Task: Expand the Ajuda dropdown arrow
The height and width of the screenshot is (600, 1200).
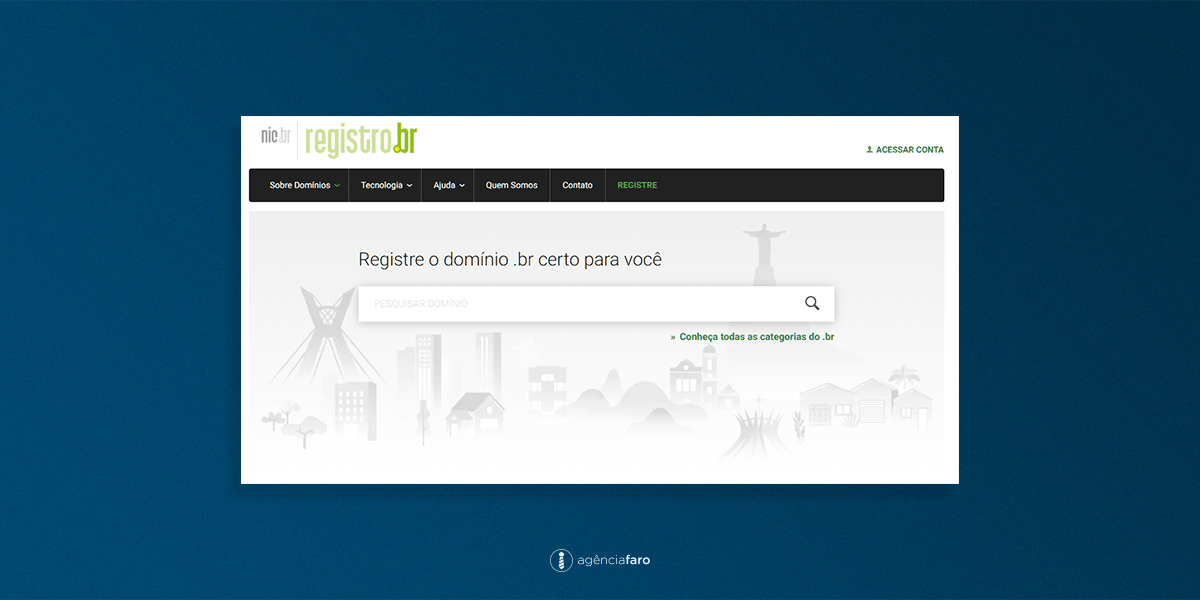Action: click(x=462, y=185)
